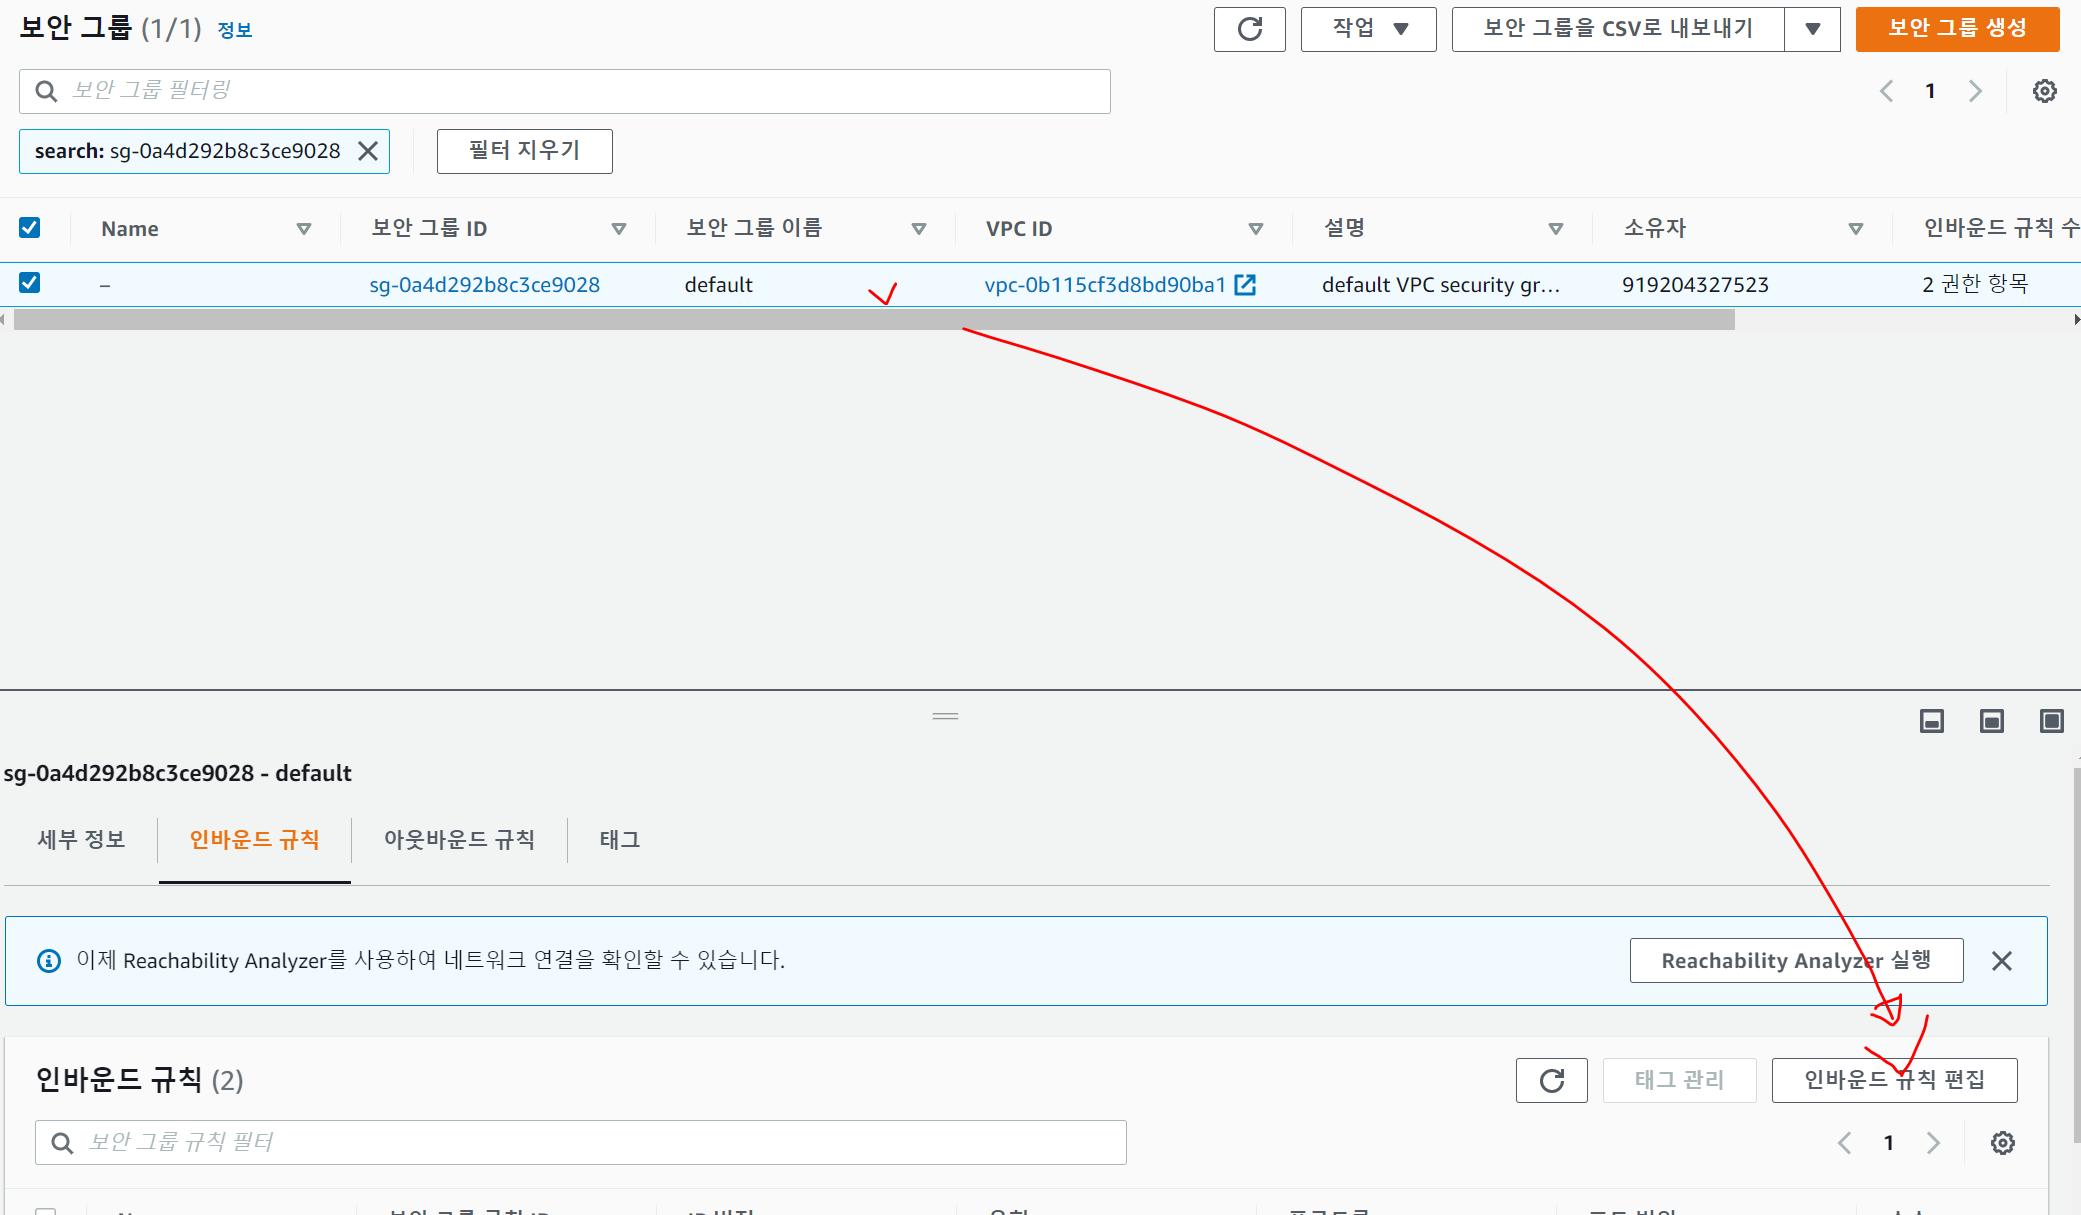Click the VPC external link icon

(1245, 285)
